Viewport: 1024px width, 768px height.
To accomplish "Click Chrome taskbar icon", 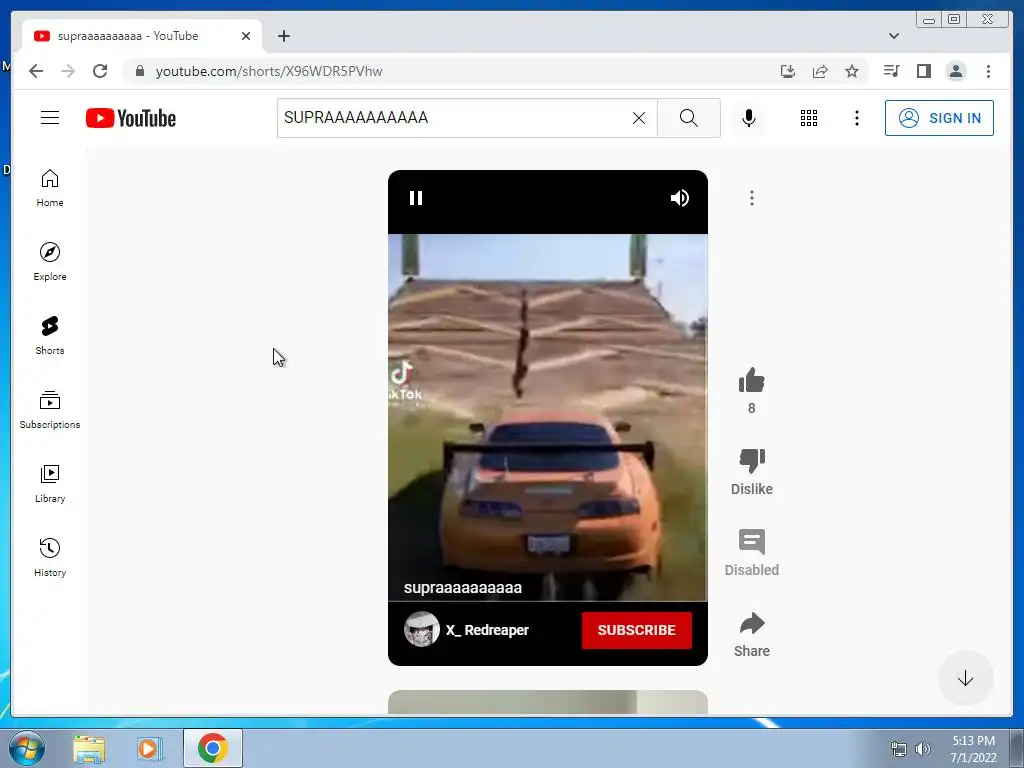I will coord(213,748).
